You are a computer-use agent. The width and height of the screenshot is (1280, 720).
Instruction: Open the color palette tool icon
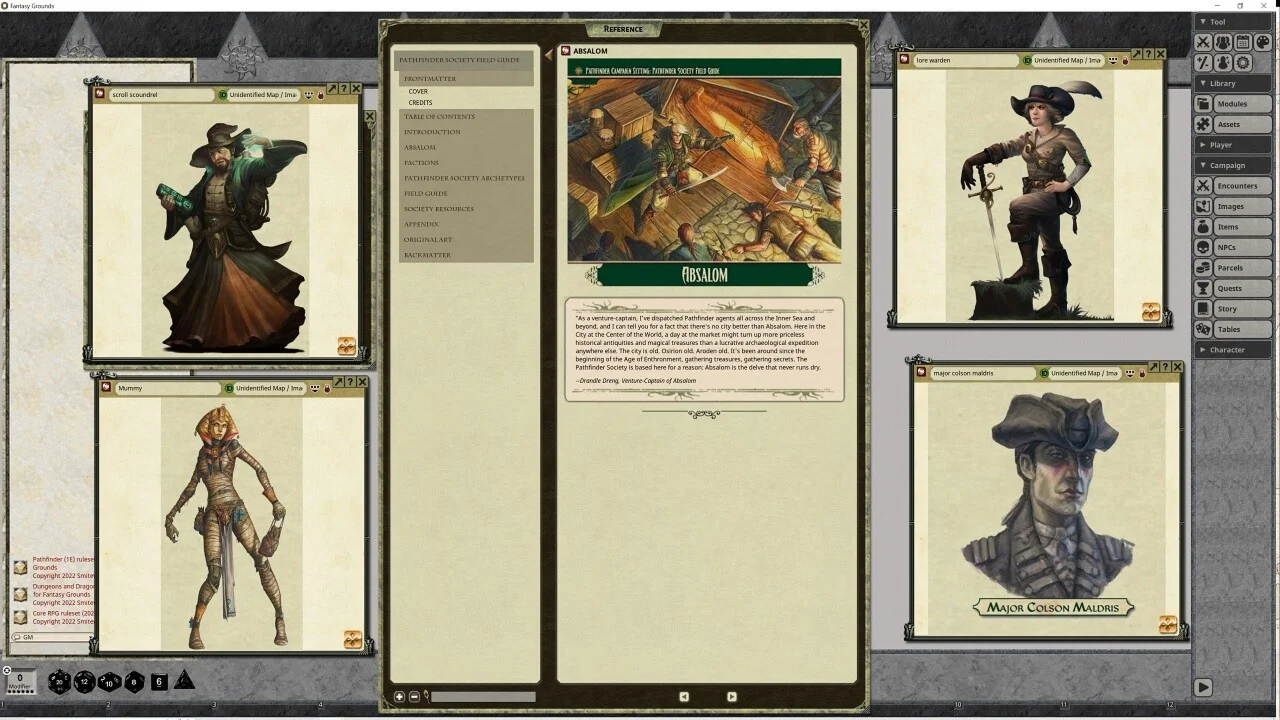[x=1262, y=42]
